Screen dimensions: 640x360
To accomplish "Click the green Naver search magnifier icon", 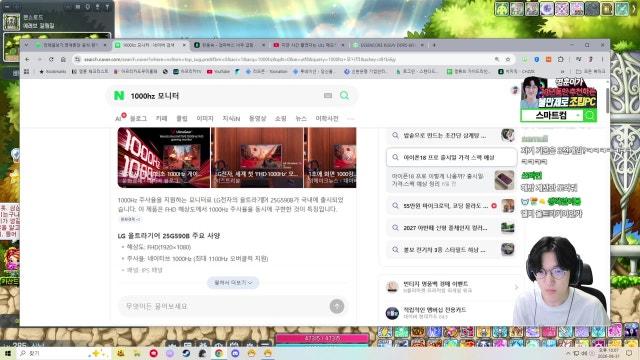I will [x=344, y=96].
